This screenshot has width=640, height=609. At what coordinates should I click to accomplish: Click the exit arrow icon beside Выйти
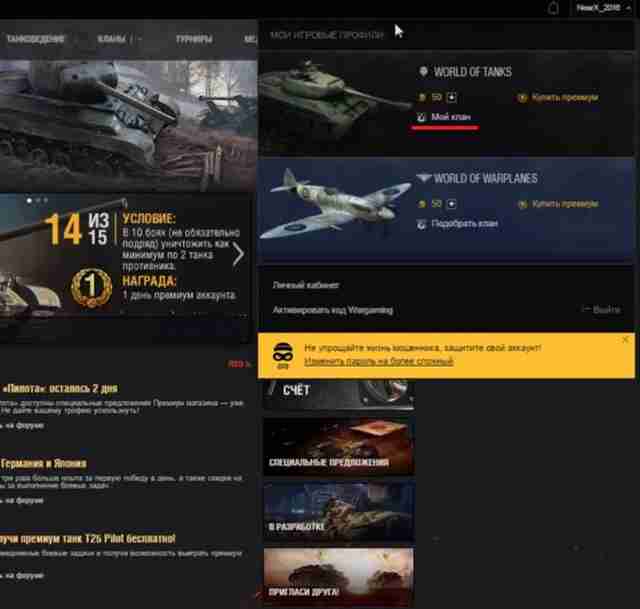(x=586, y=309)
